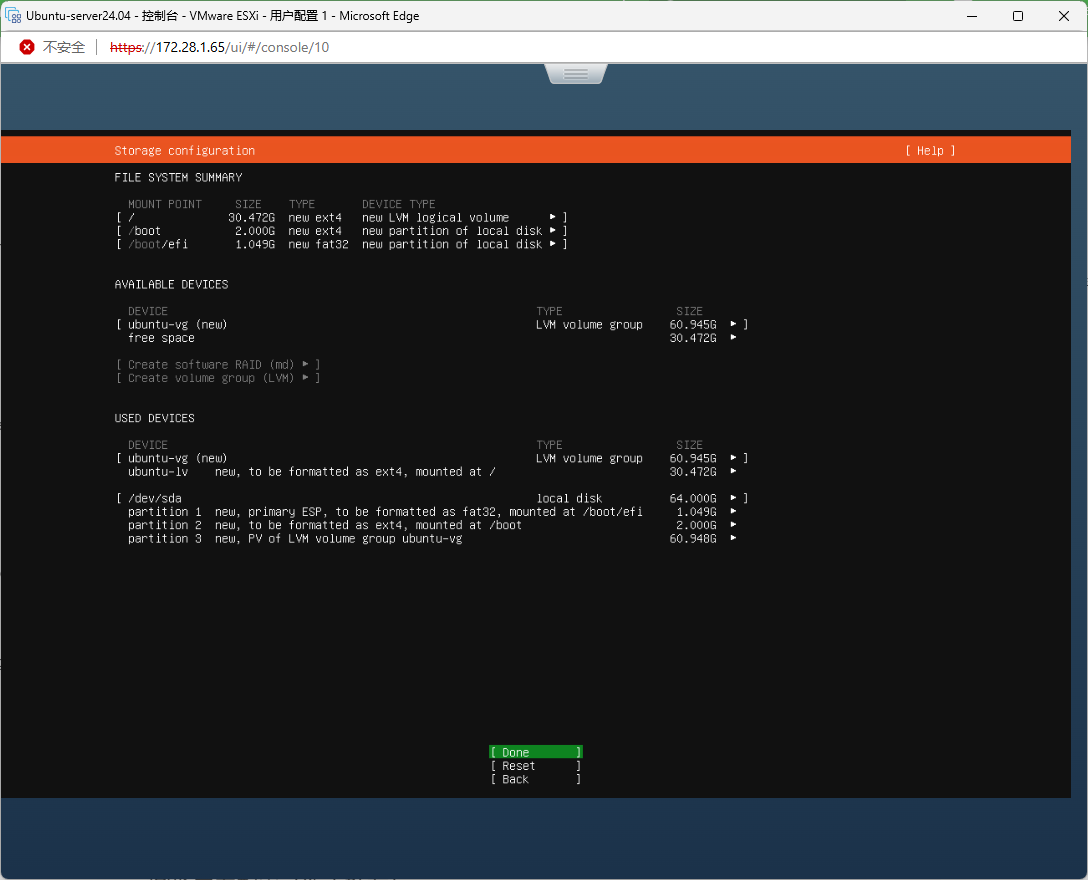Click the arrow beside ubuntu-lv logical volume
Screen dimensions: 1088x880
point(733,472)
